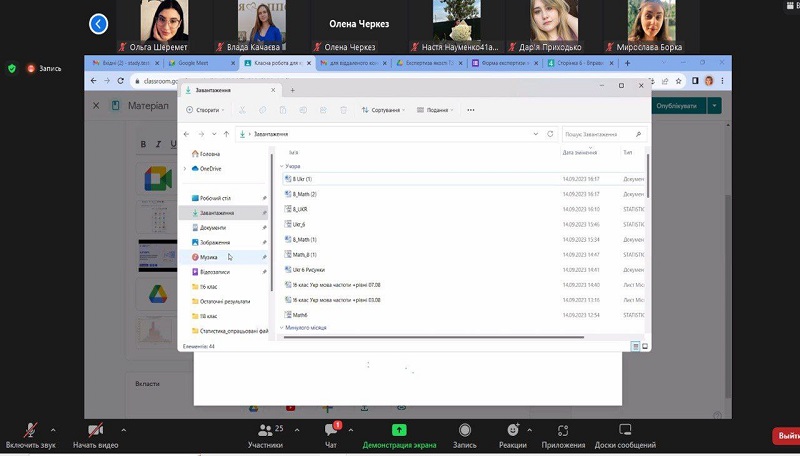Select Завантаження in Explorer sidebar

(223, 213)
